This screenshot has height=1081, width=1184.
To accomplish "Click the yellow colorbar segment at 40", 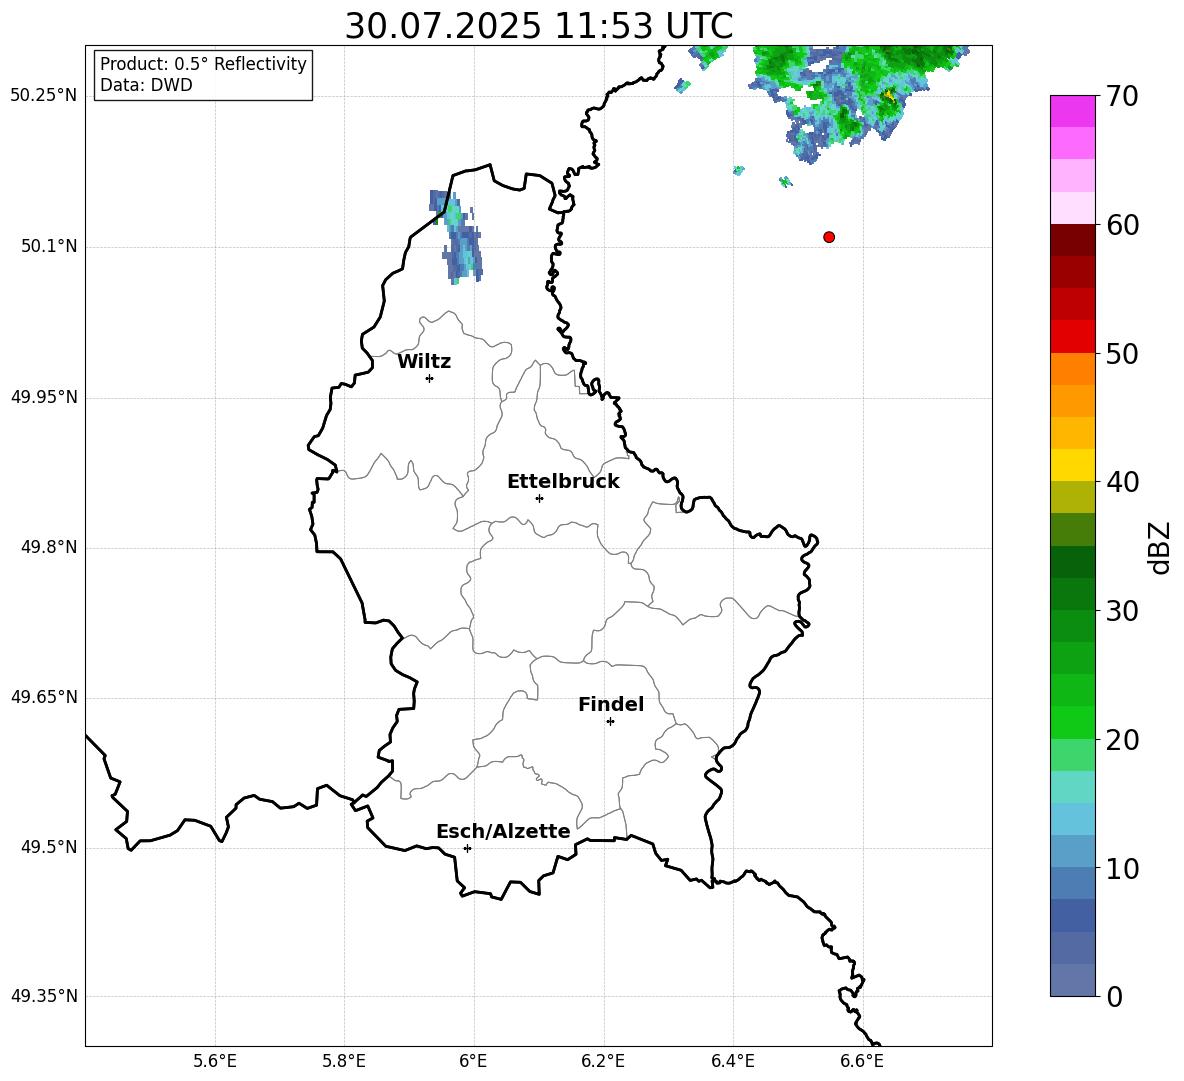I will point(1072,465).
